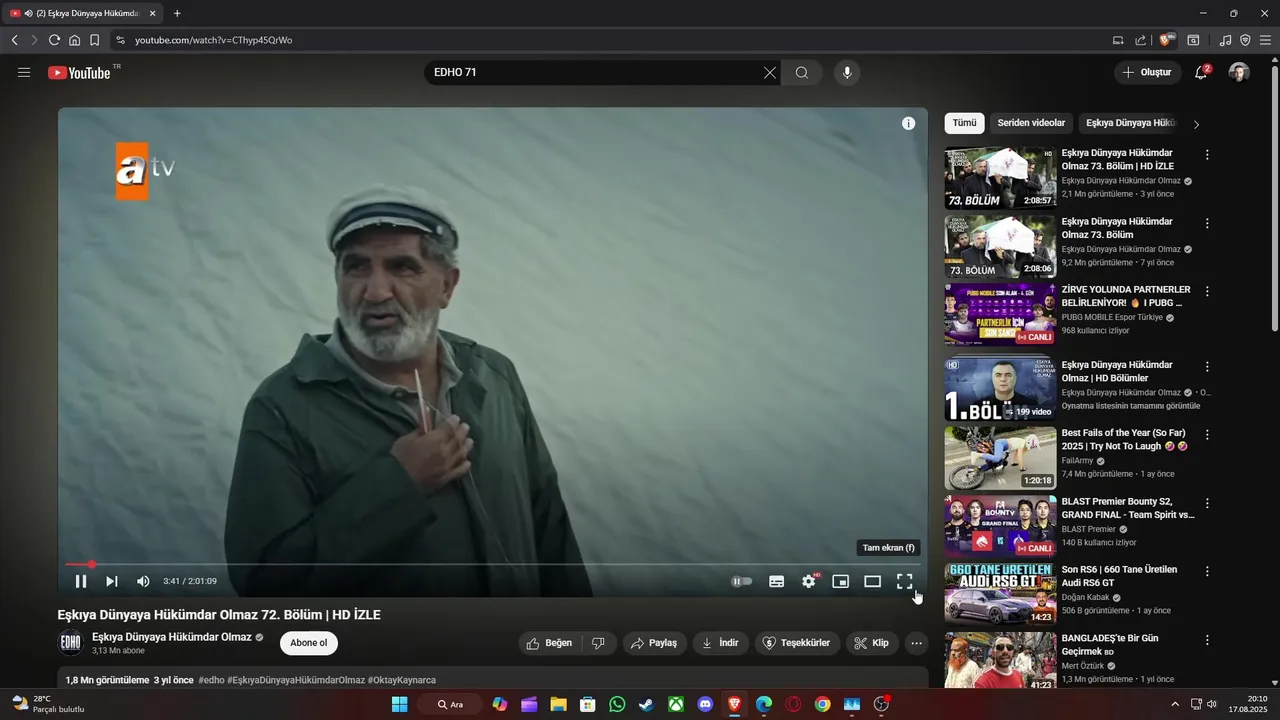Select the Tümü filter chip
The width and height of the screenshot is (1280, 720).
coord(964,123)
